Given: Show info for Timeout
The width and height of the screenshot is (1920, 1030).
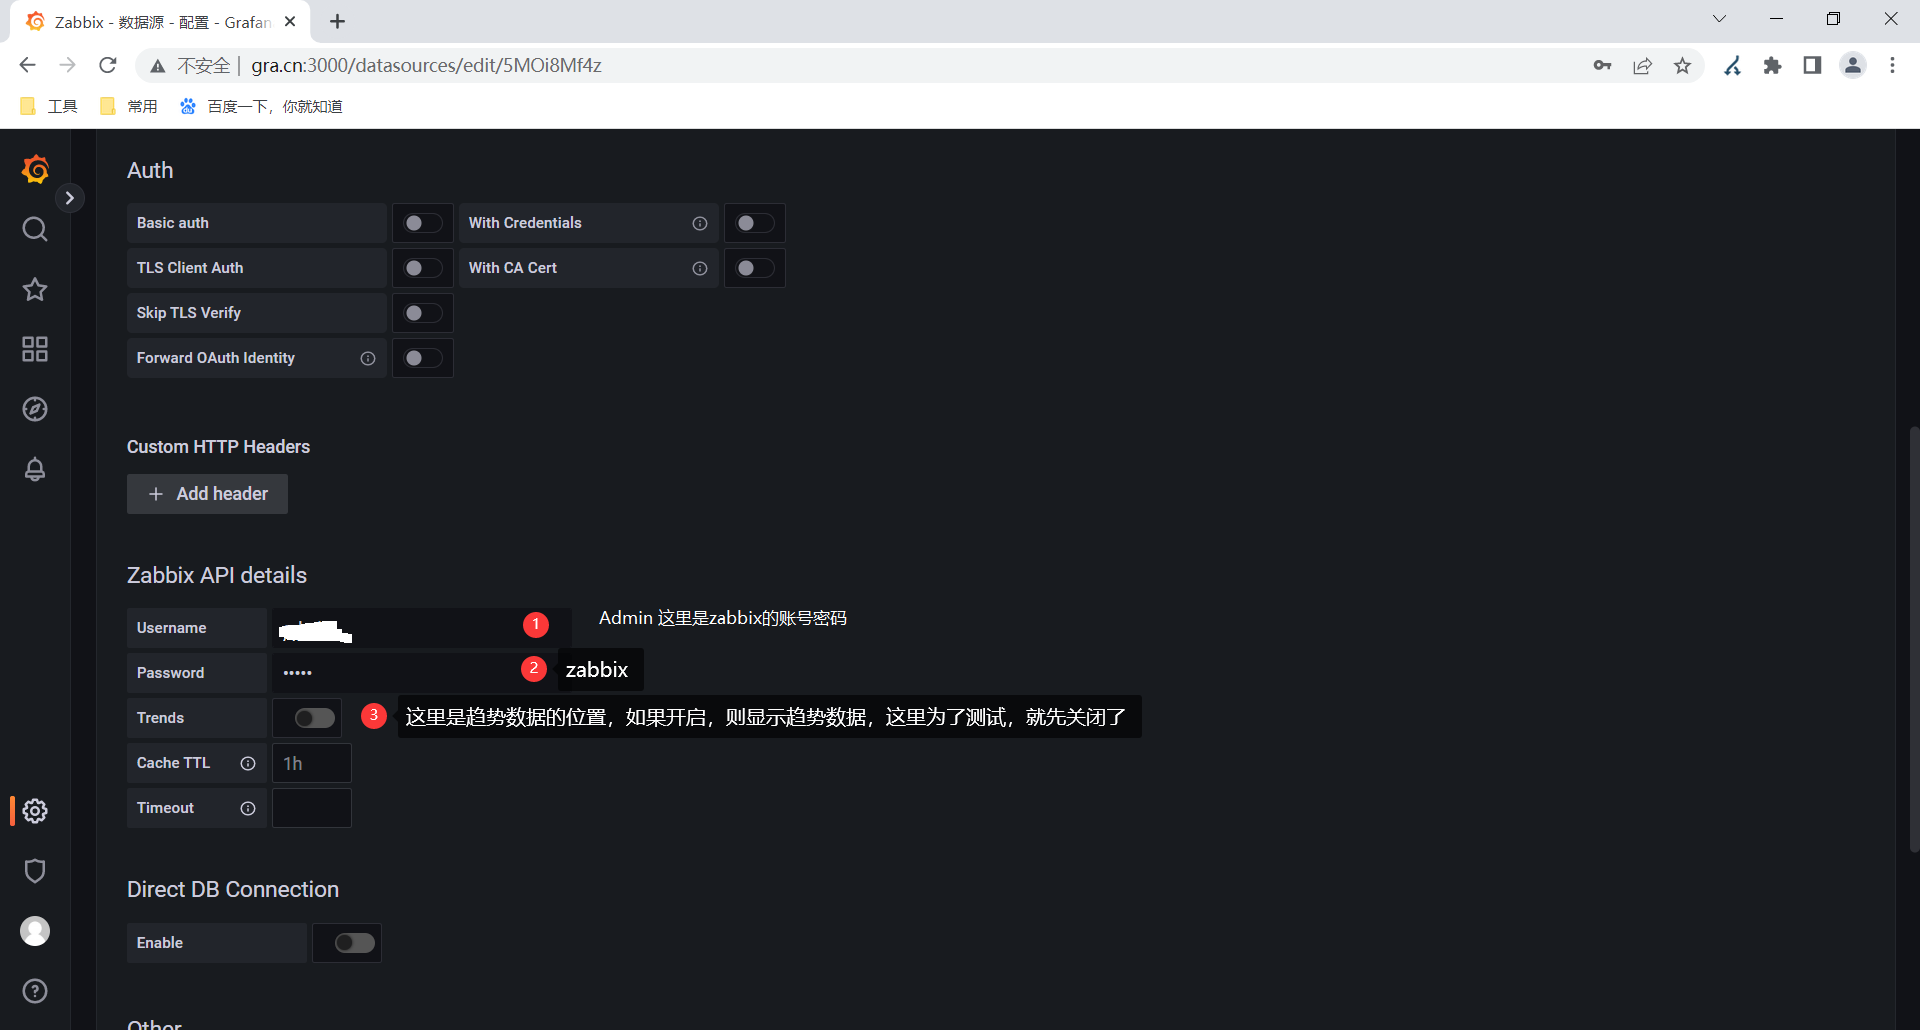Looking at the screenshot, I should [248, 809].
